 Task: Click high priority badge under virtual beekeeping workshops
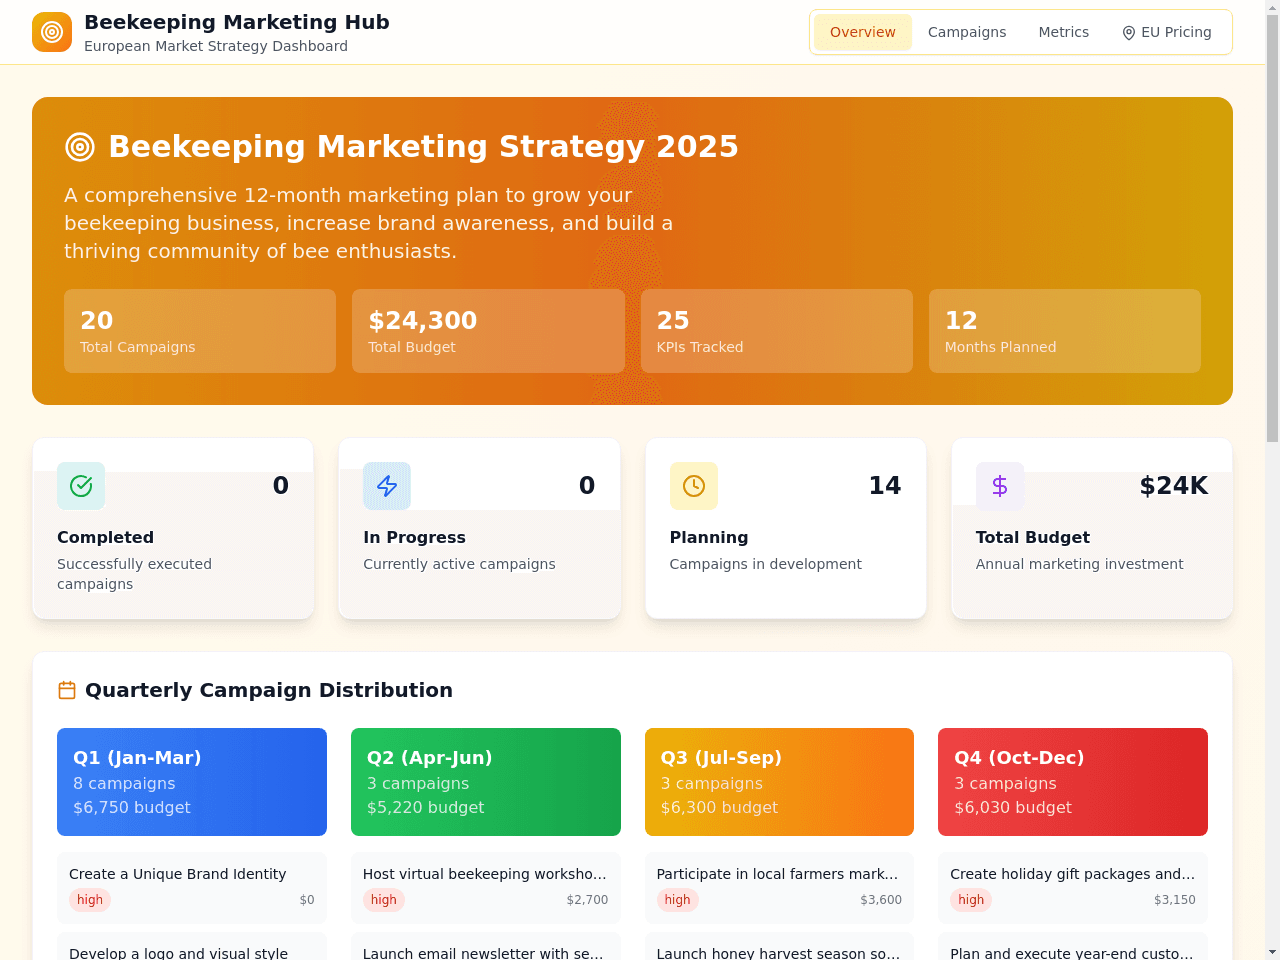[384, 900]
